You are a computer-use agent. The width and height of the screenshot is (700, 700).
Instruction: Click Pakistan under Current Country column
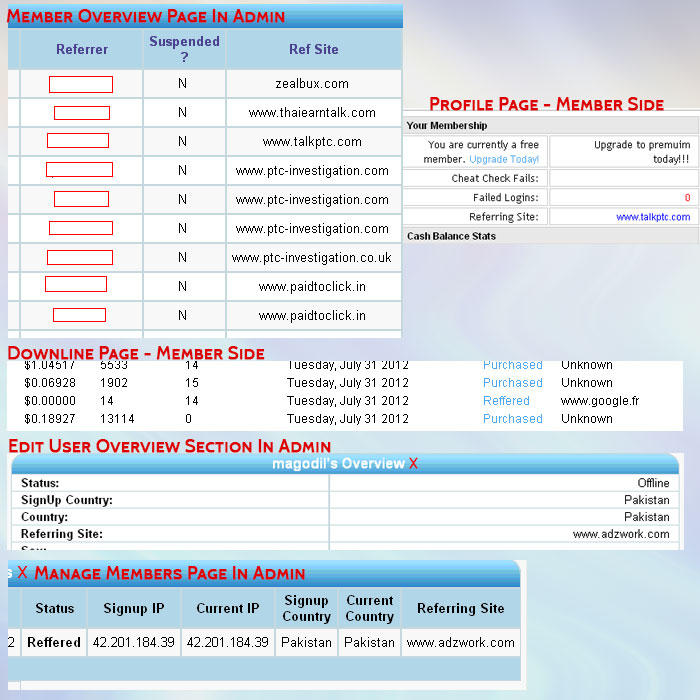pyautogui.click(x=370, y=642)
